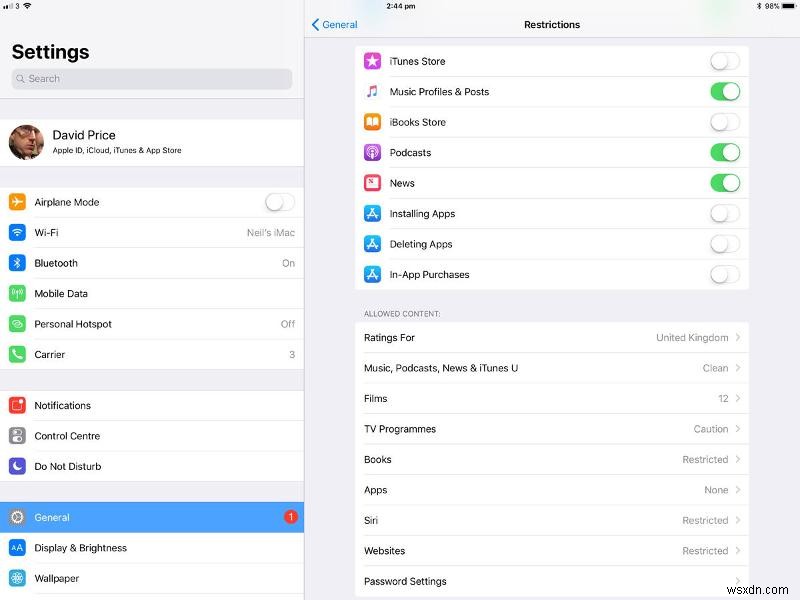This screenshot has width=800, height=600.
Task: Enable the iTunes Store toggle
Action: click(725, 61)
